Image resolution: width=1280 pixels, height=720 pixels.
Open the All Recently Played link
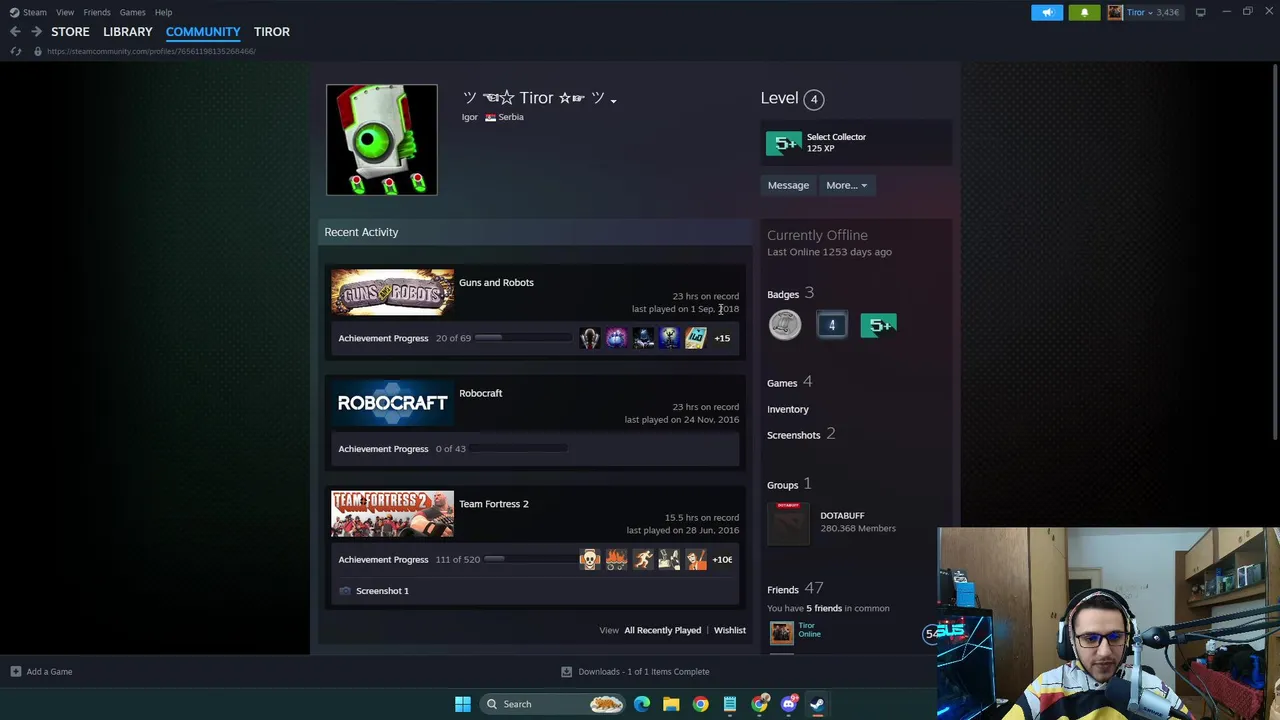point(663,630)
